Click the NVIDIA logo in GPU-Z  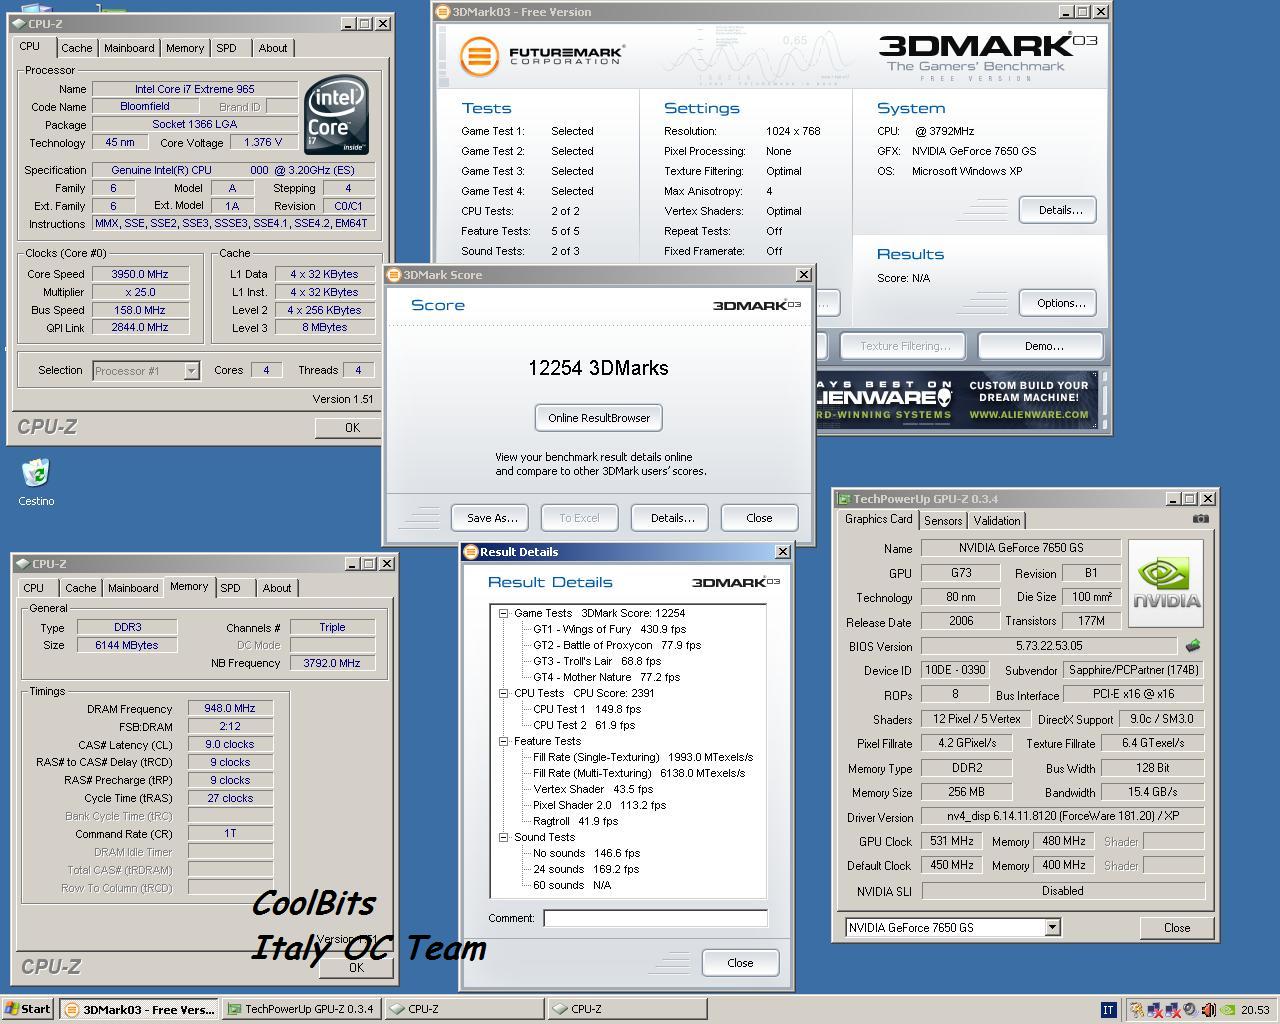pyautogui.click(x=1166, y=583)
